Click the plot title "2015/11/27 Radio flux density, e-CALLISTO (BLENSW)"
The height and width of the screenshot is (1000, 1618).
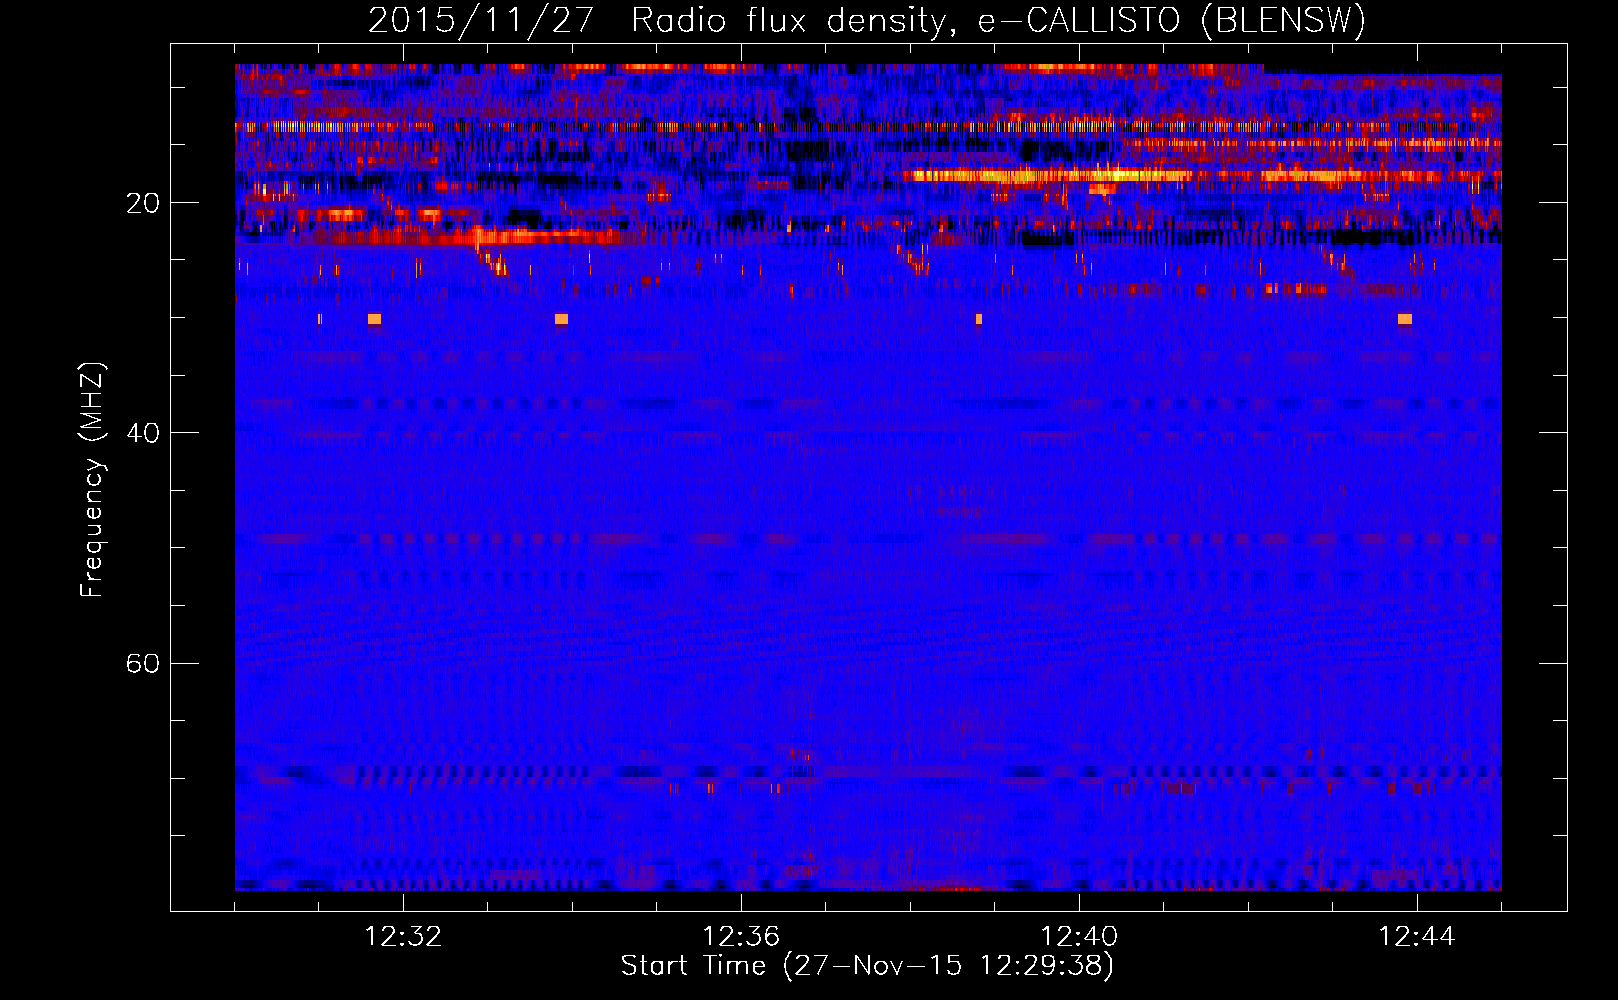pyautogui.click(x=867, y=21)
